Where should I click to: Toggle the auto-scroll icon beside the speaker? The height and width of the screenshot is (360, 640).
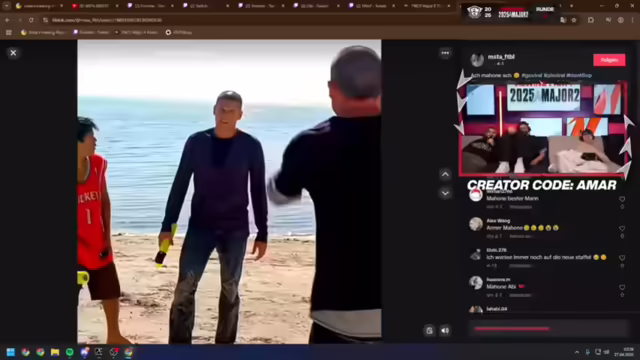[429, 331]
